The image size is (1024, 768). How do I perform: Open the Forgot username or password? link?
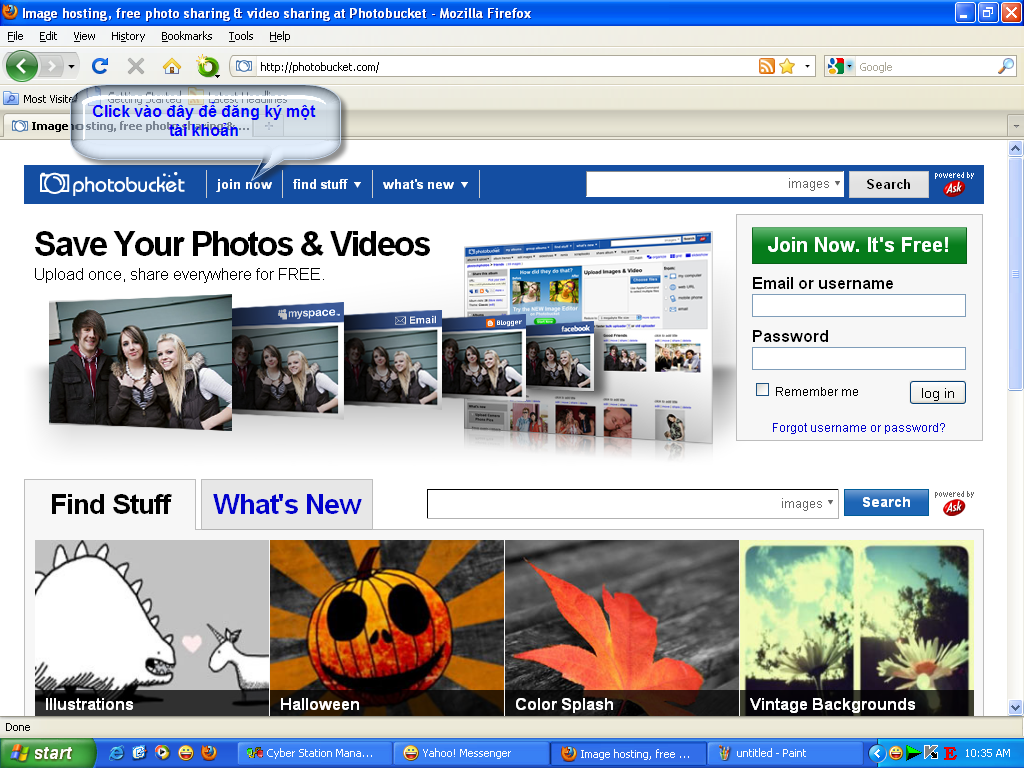[x=859, y=428]
